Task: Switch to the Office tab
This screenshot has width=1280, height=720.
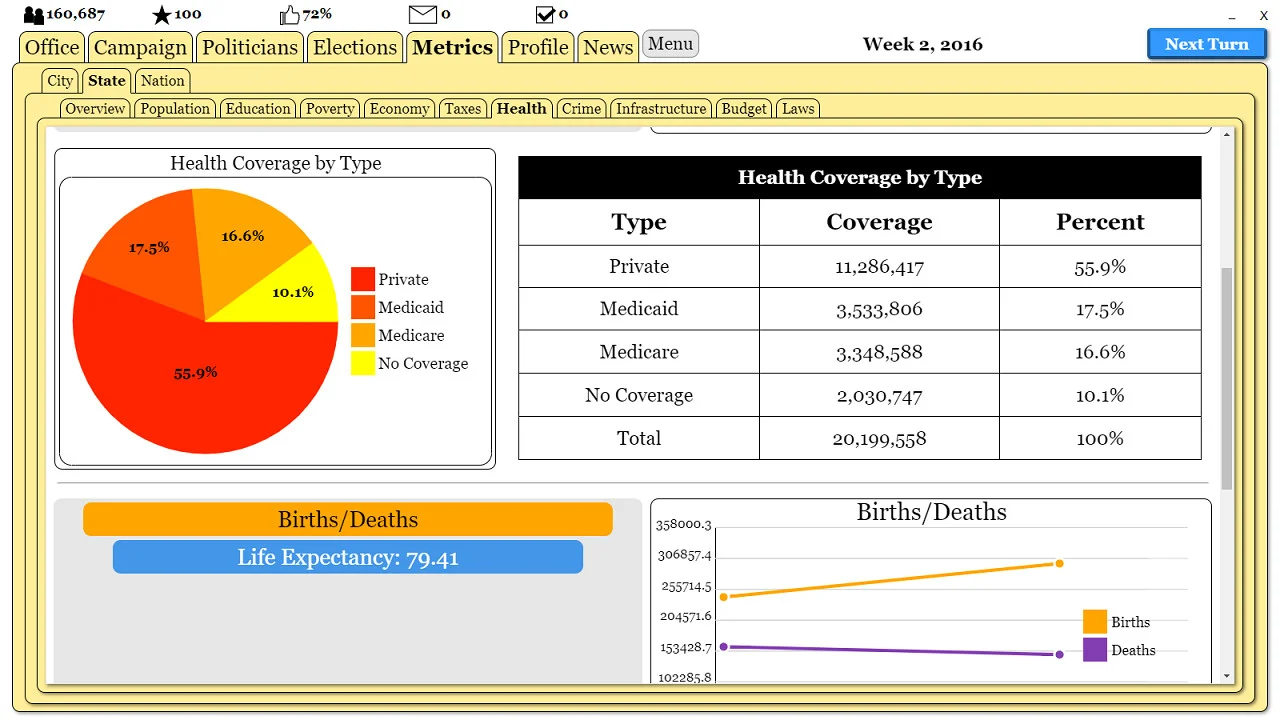Action: point(51,46)
